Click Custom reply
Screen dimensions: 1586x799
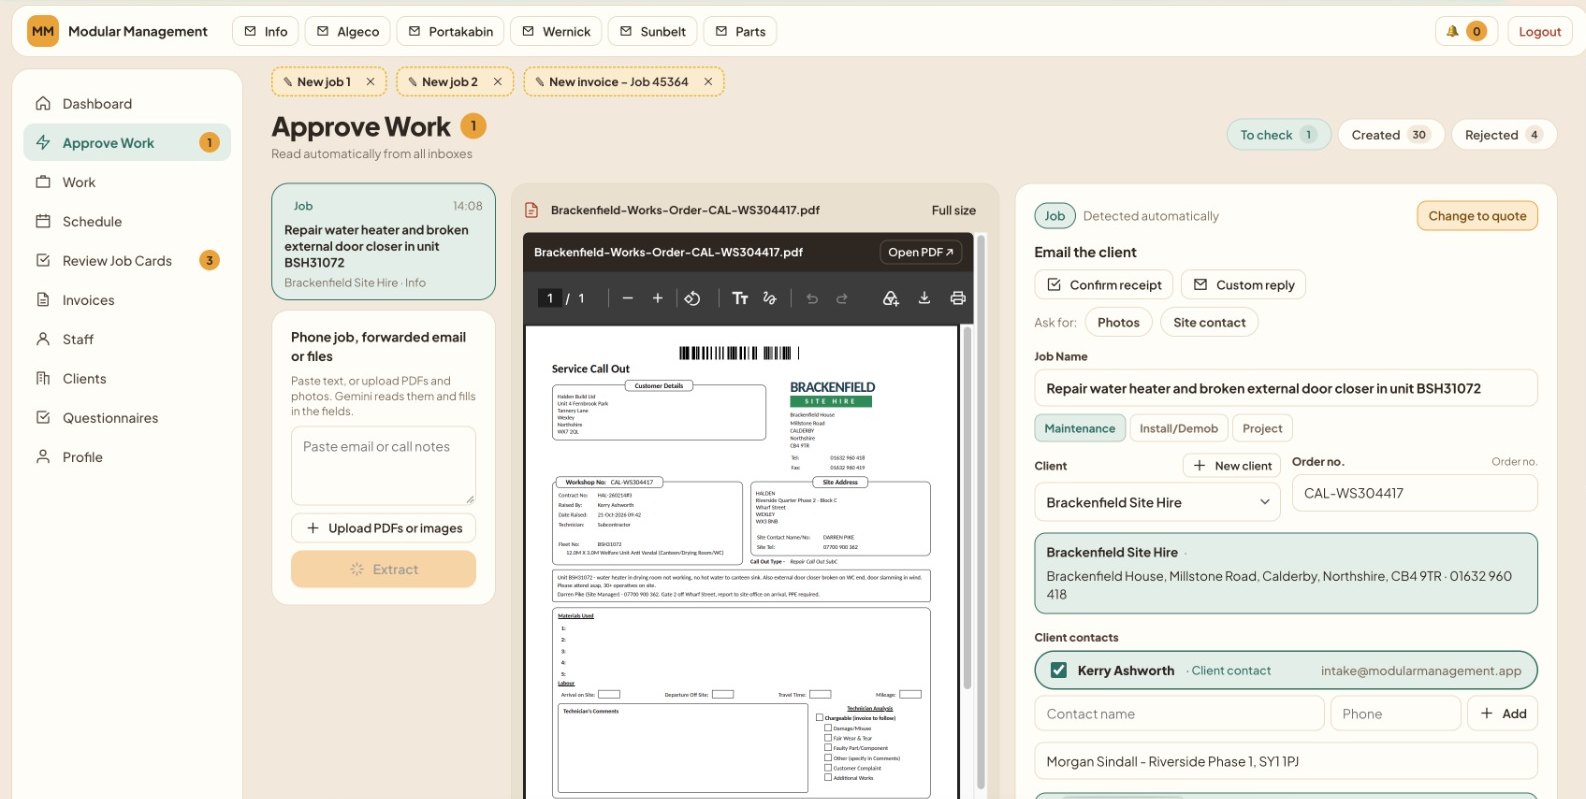(1243, 285)
